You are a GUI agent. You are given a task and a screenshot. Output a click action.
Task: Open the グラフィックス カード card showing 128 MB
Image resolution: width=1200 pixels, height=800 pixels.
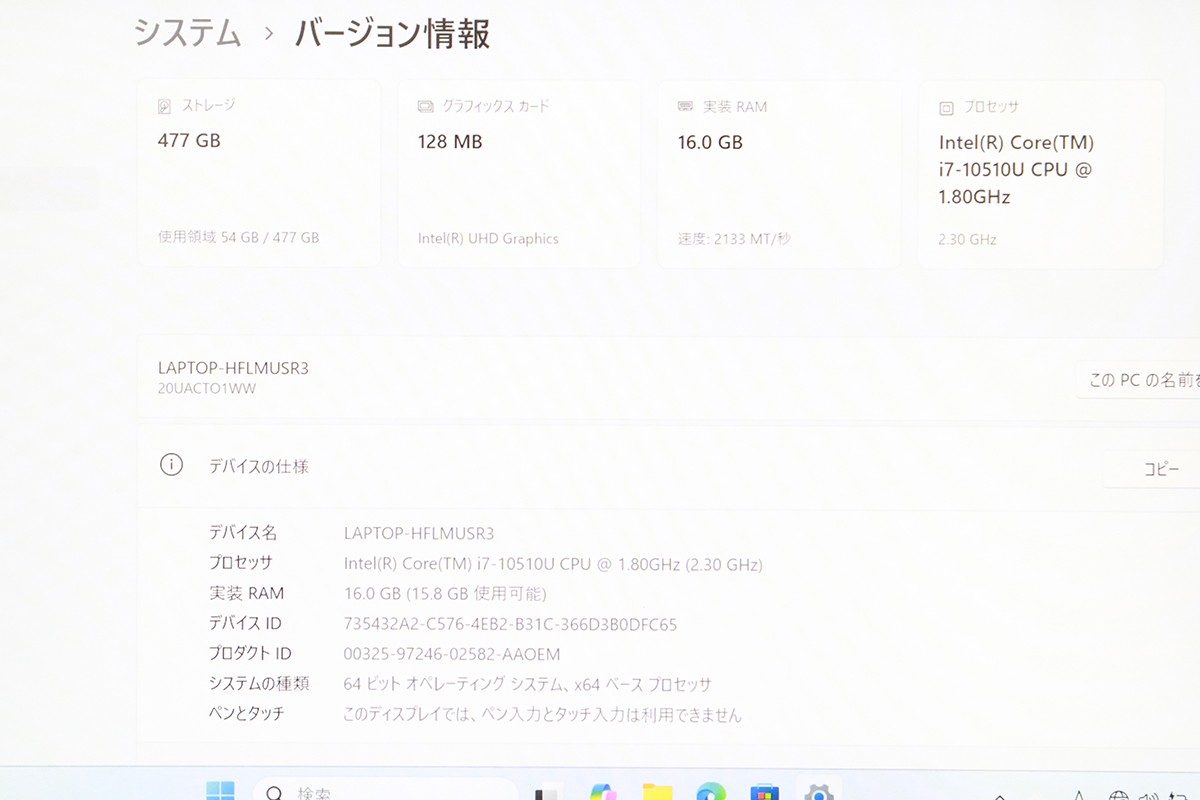519,174
